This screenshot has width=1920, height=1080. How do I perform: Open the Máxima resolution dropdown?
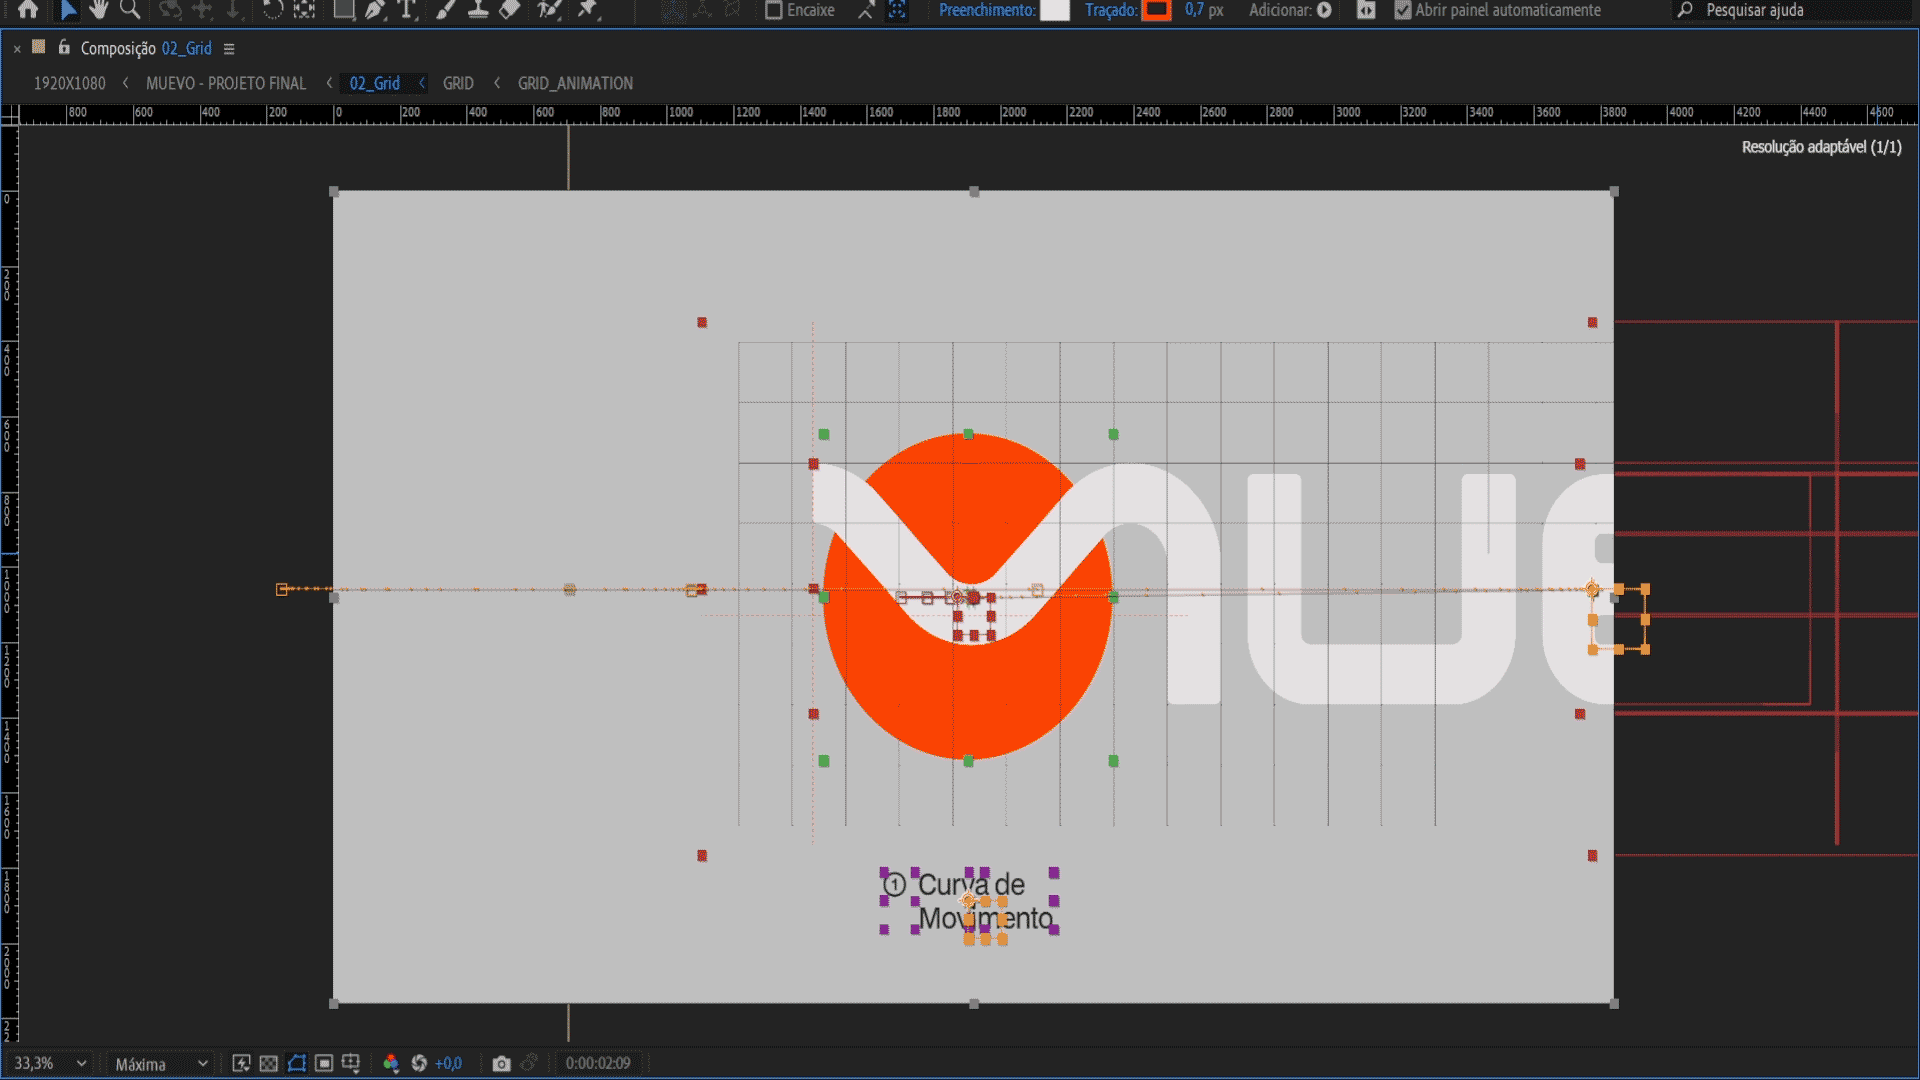click(160, 1063)
